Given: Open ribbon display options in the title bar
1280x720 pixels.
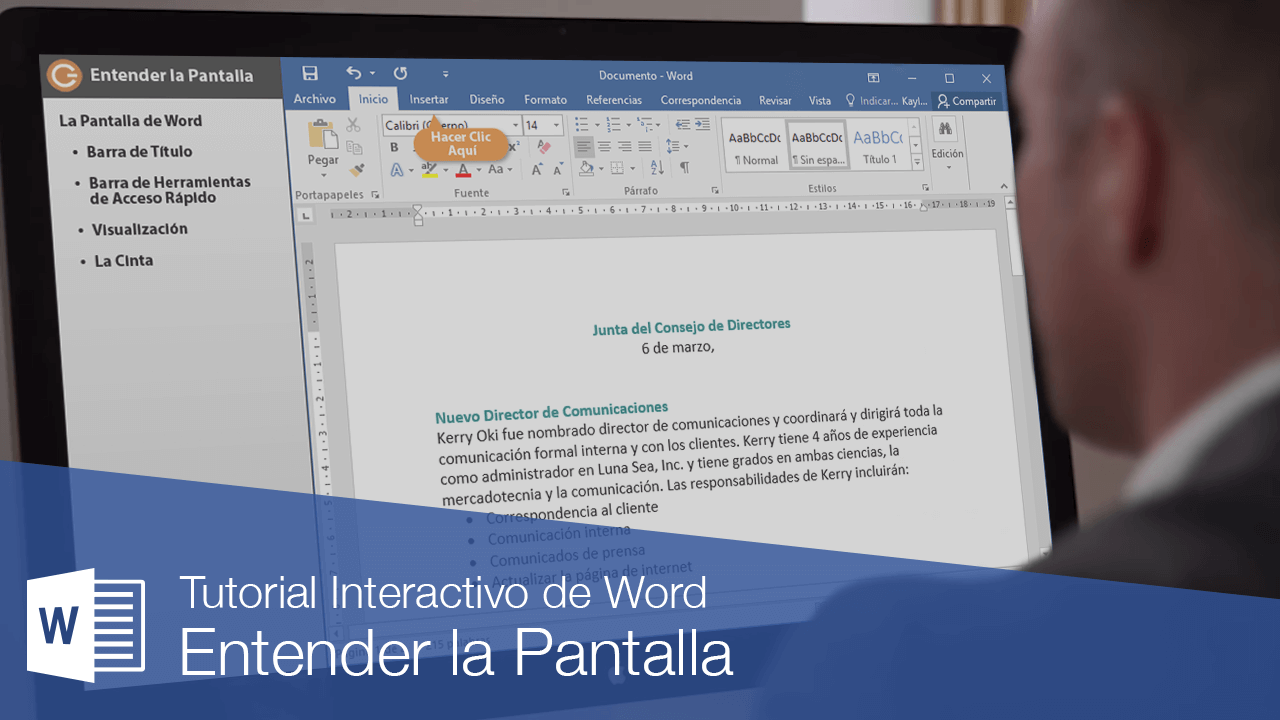Looking at the screenshot, I should pyautogui.click(x=873, y=78).
